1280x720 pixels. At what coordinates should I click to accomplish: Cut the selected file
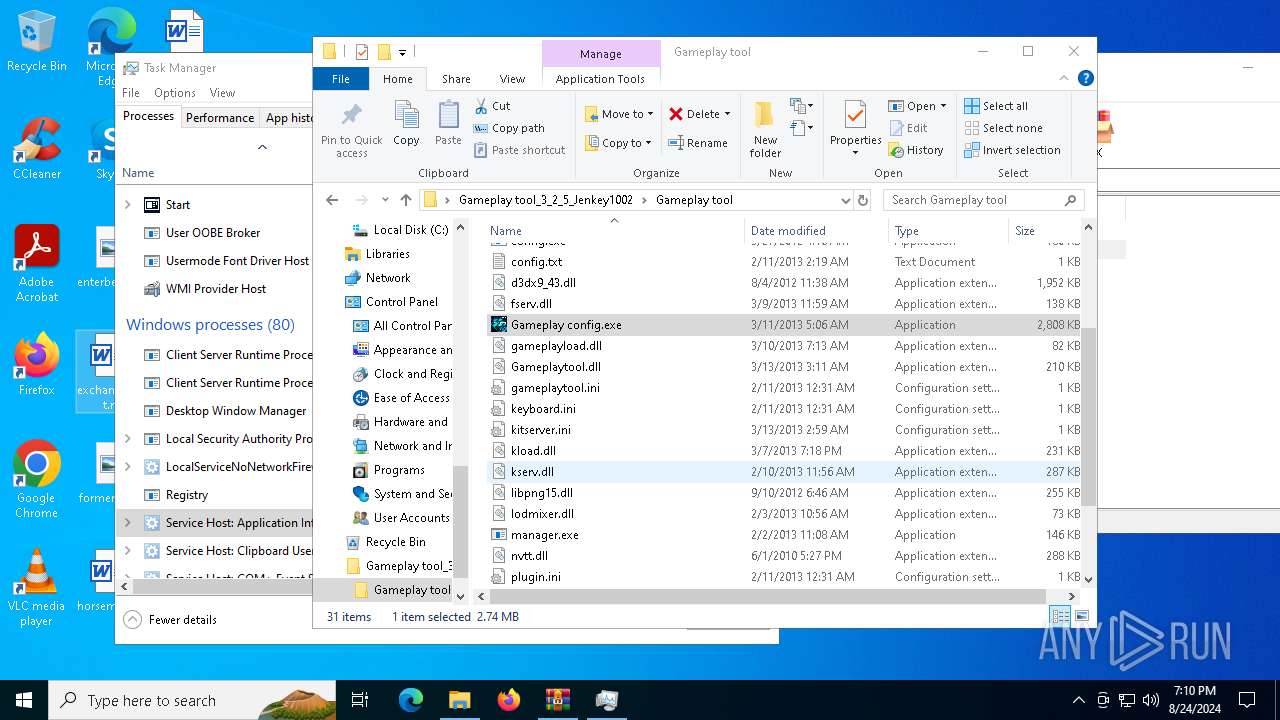(492, 106)
